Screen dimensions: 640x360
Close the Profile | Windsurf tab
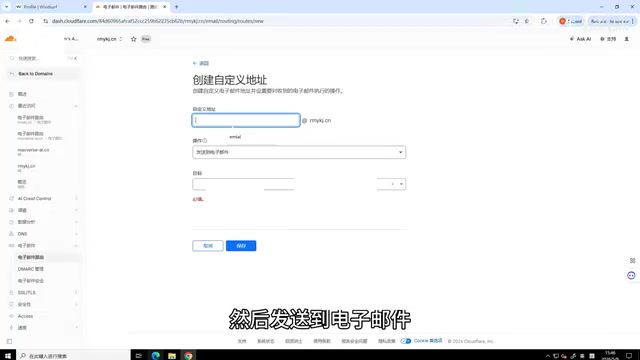tap(85, 7)
